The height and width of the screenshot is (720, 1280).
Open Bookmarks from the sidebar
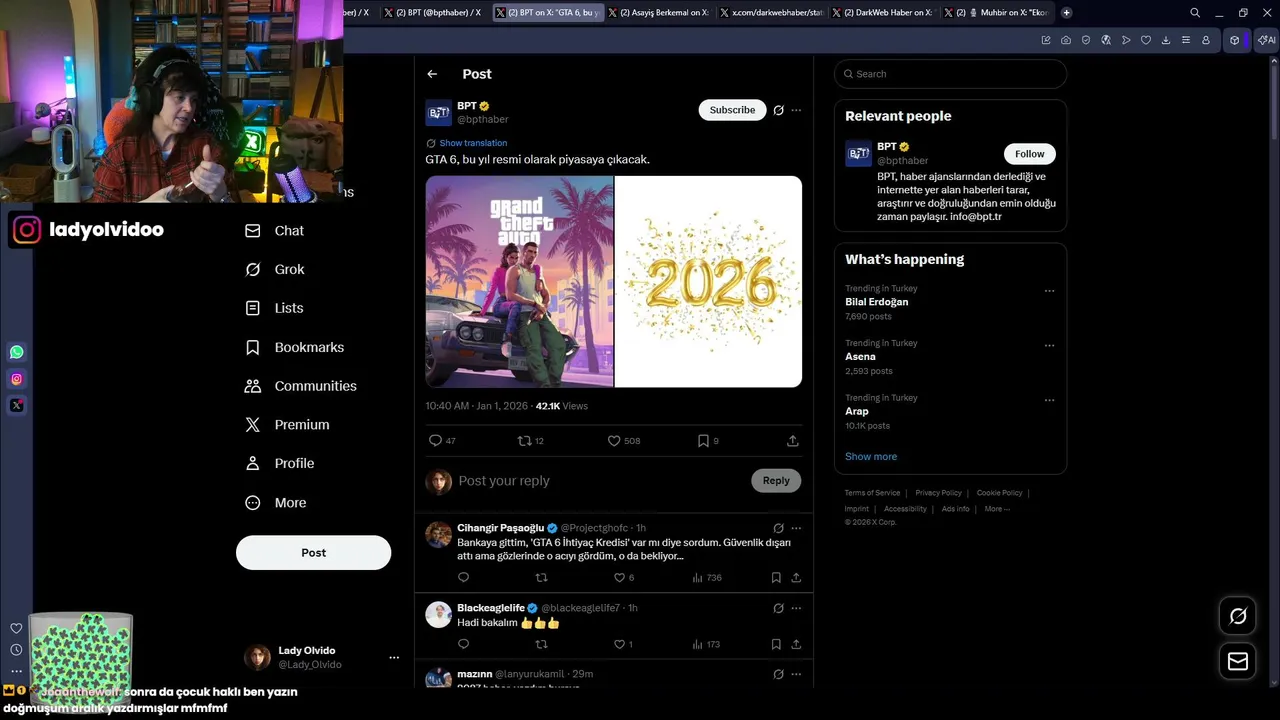click(295, 347)
